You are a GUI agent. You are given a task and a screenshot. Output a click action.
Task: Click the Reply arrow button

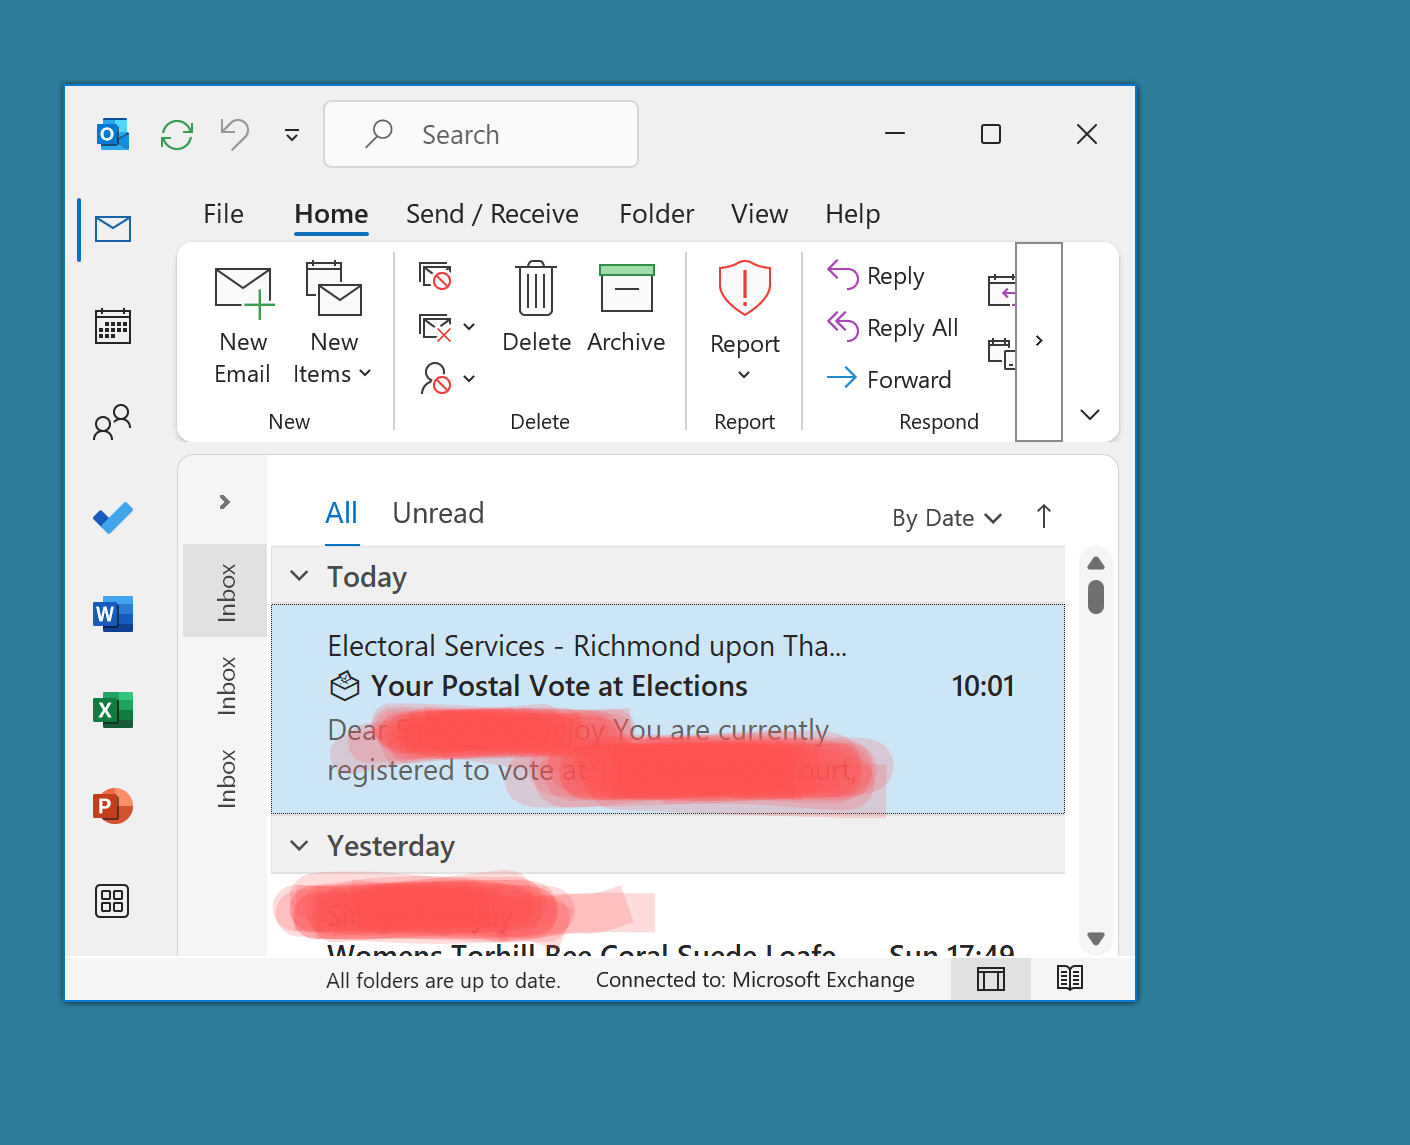tap(877, 275)
